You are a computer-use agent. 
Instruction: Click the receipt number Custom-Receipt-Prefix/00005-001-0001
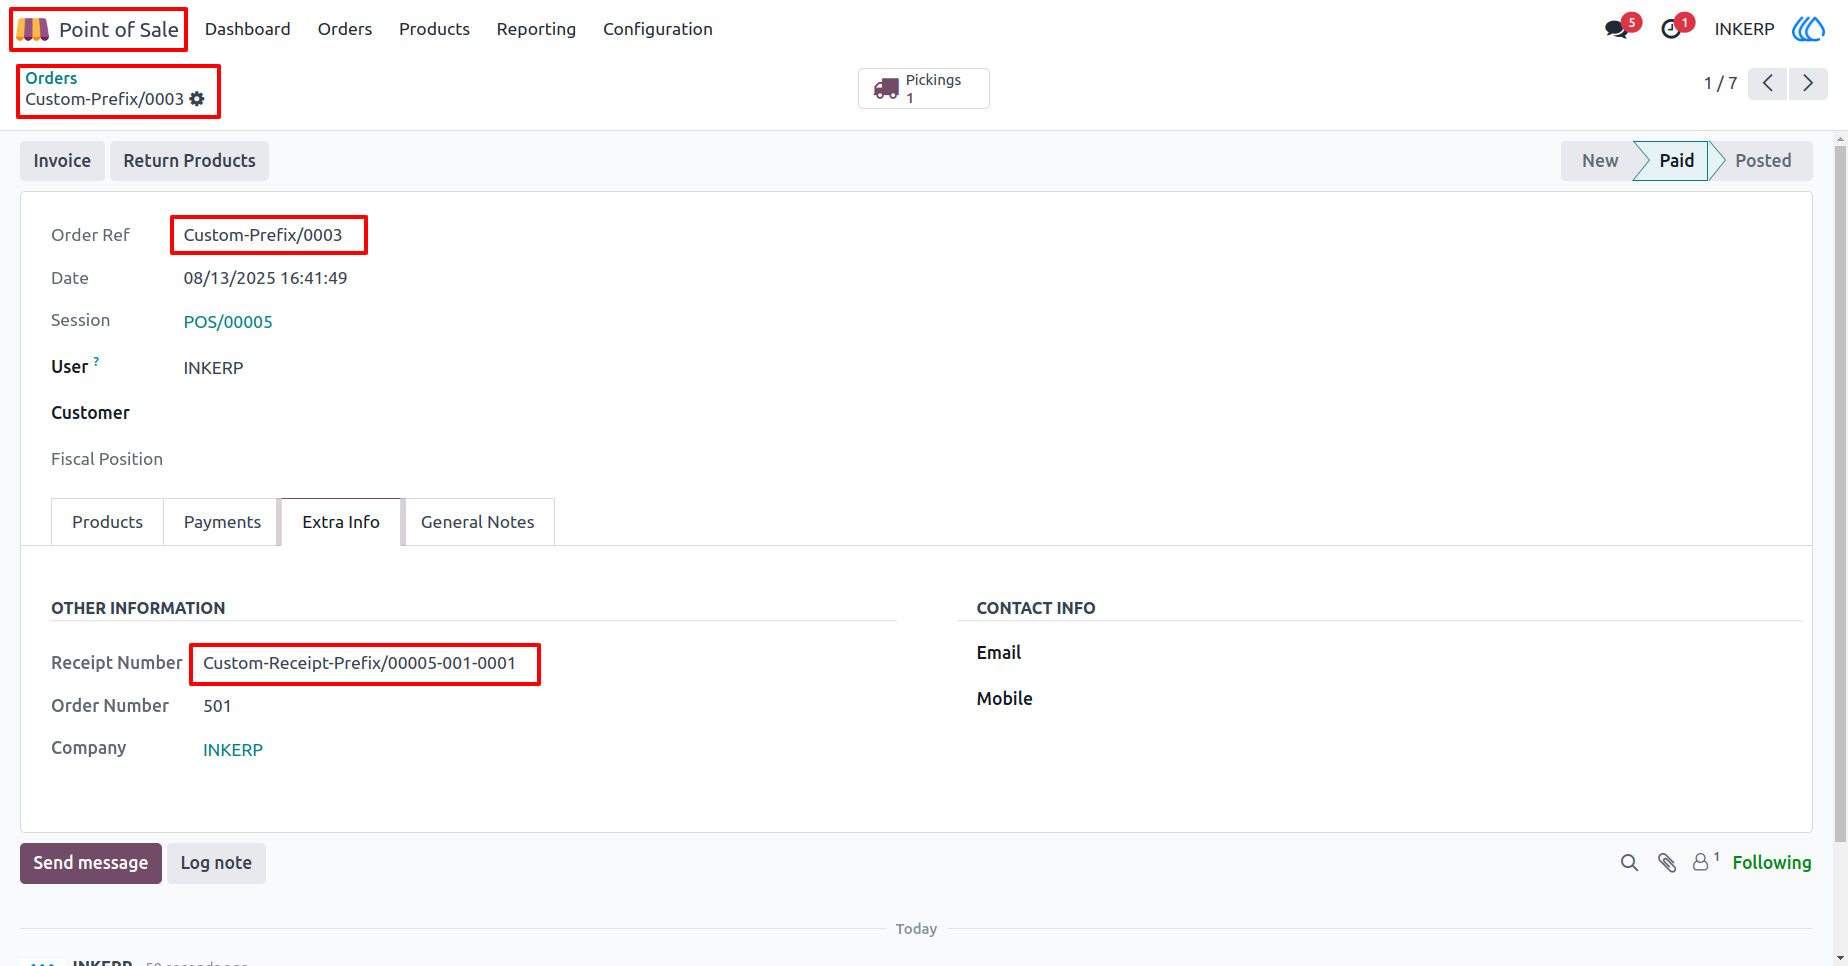360,663
